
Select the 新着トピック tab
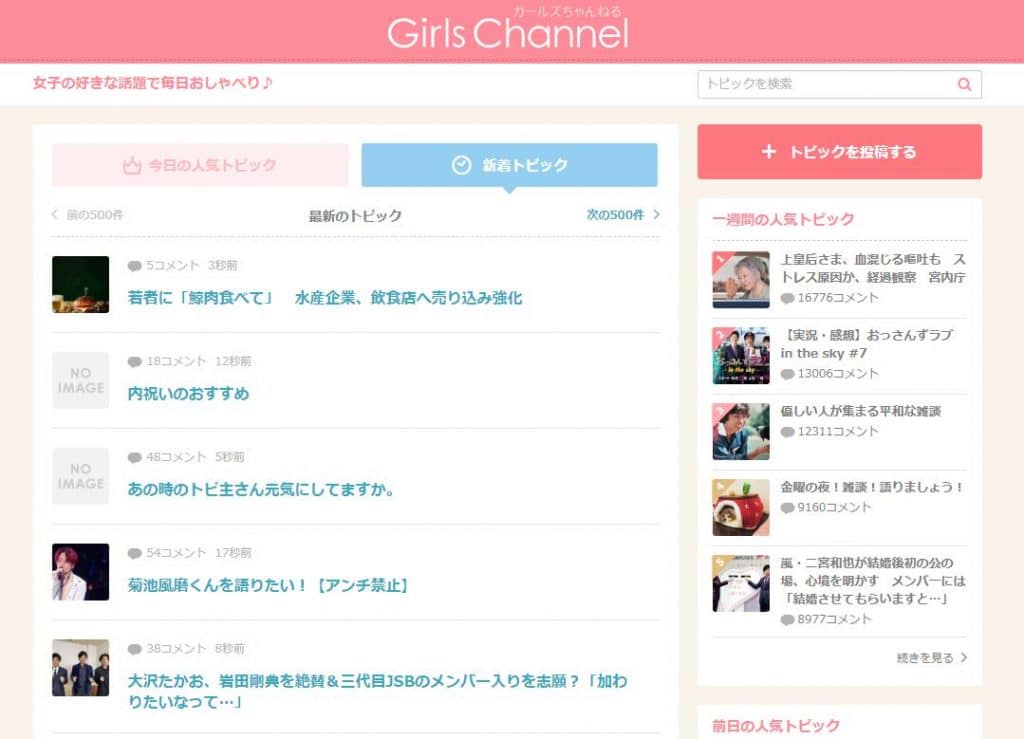pos(509,165)
